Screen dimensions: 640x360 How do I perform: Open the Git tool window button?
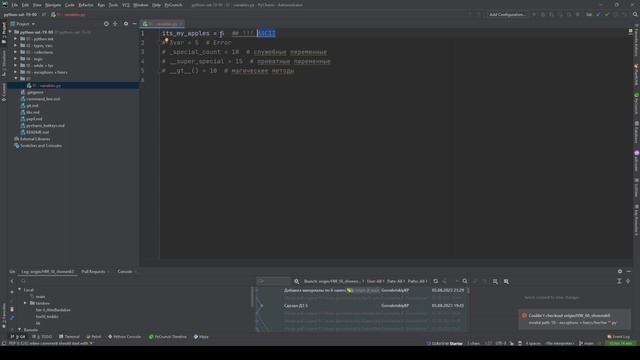point(18,337)
